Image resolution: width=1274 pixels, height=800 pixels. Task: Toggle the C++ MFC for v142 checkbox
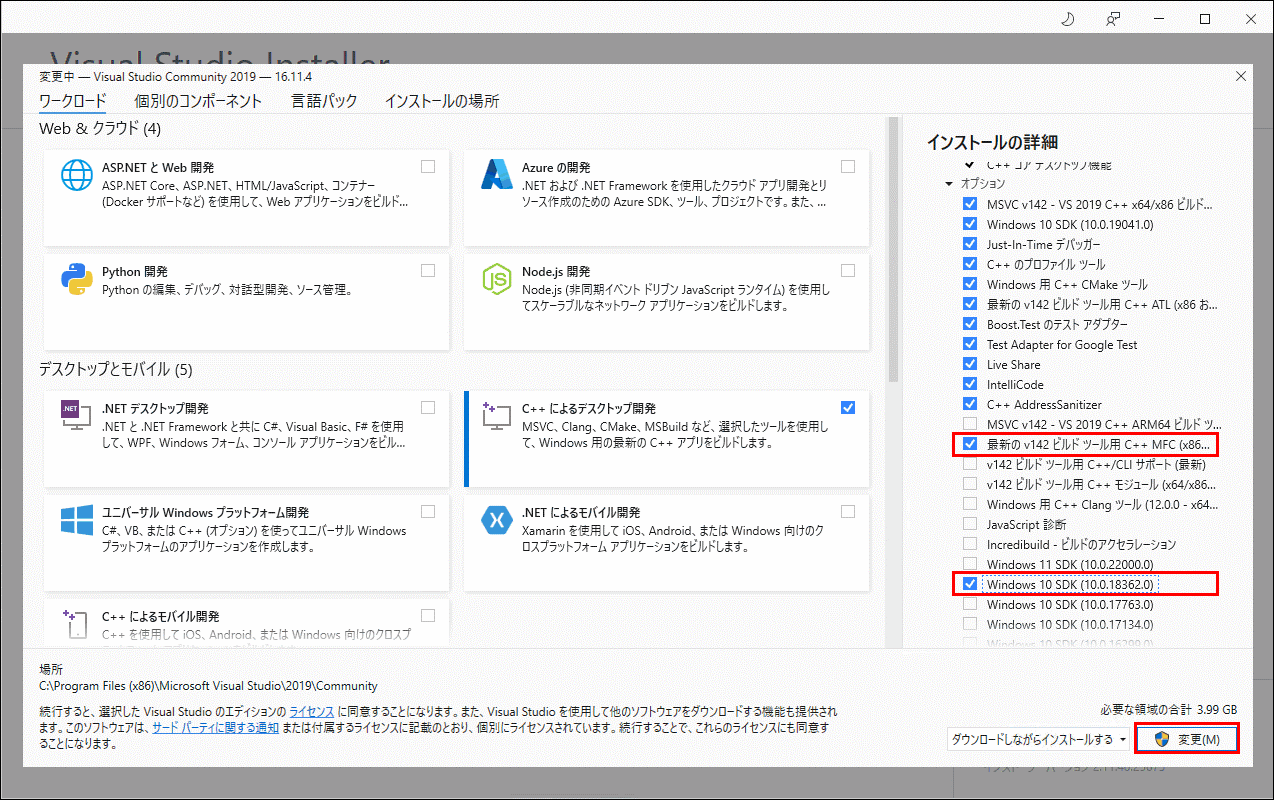(x=969, y=444)
